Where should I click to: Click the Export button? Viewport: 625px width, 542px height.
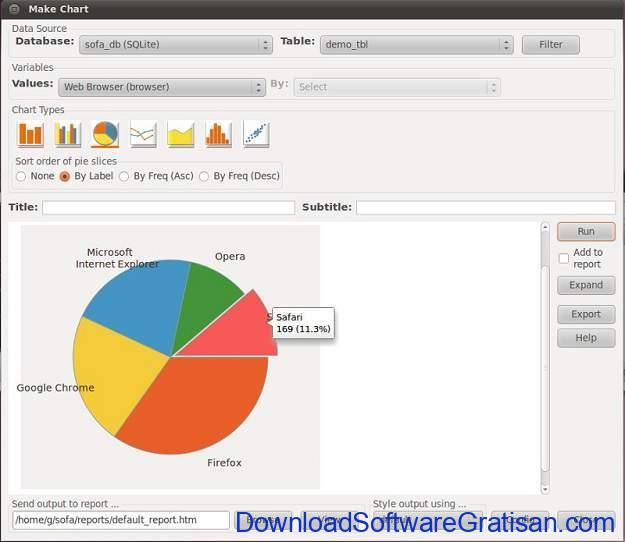coord(586,314)
